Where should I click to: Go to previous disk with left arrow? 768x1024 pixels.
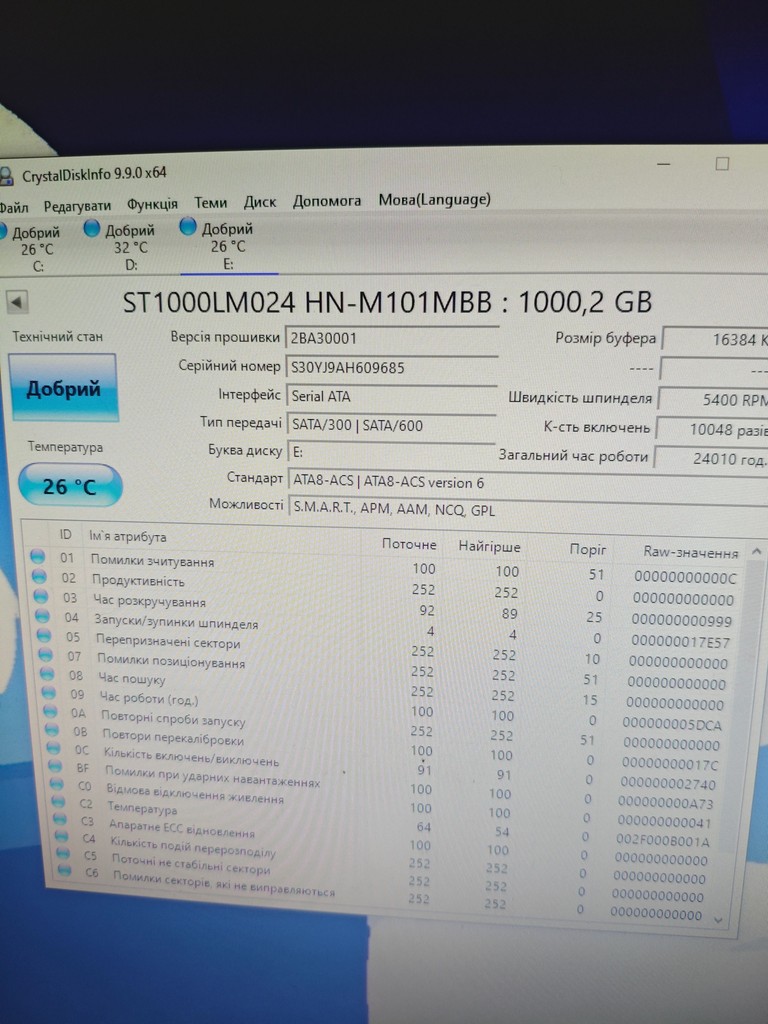[16, 302]
